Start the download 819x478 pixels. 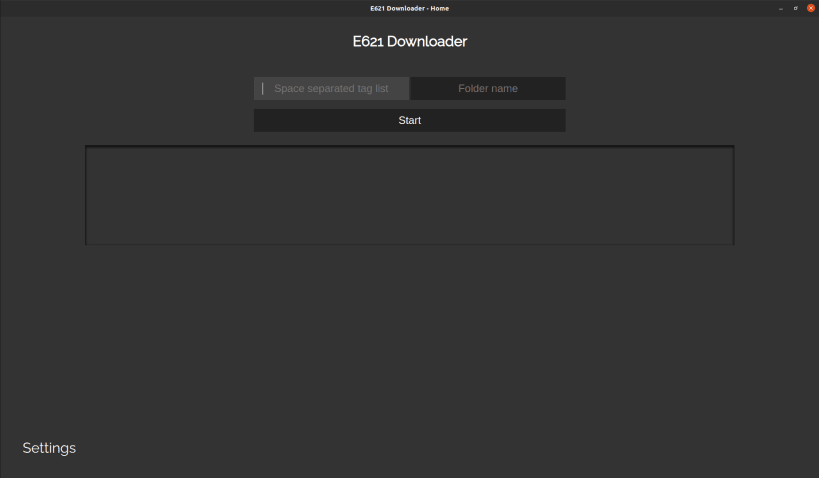[x=410, y=121]
